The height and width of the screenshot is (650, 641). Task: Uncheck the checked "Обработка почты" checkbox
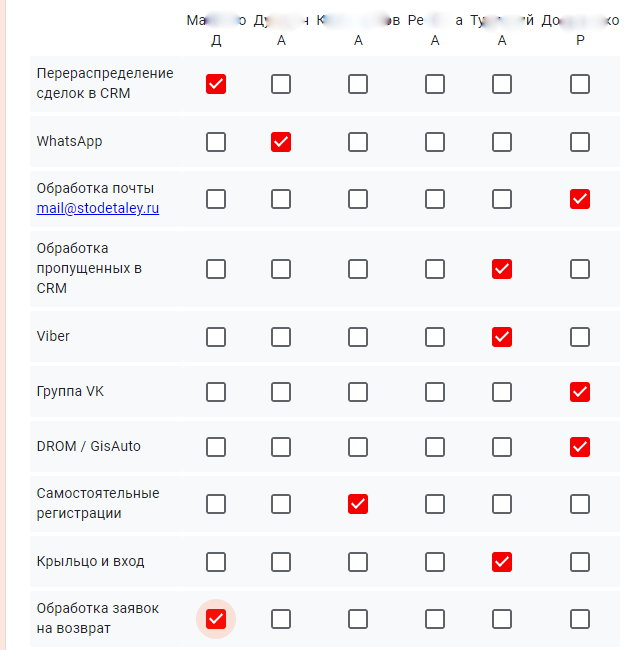(579, 199)
